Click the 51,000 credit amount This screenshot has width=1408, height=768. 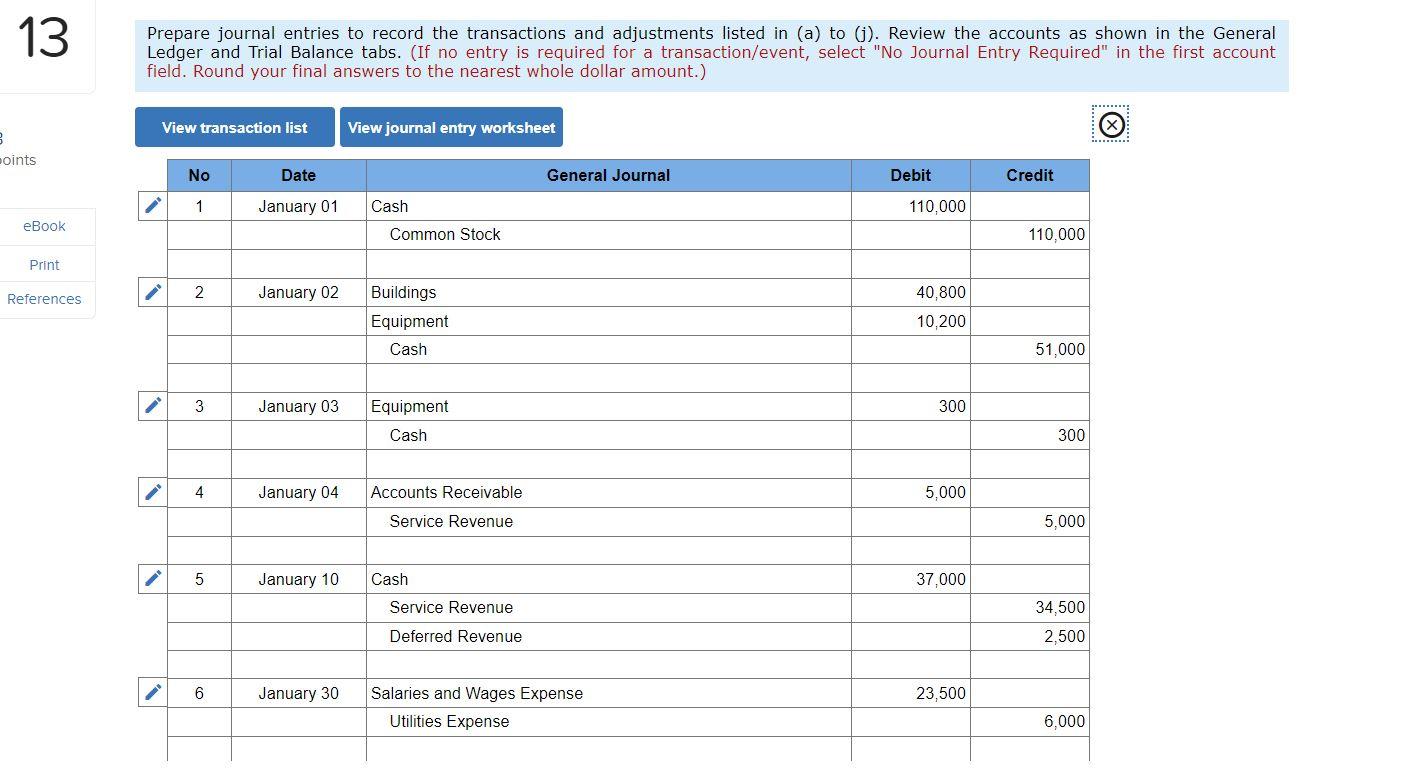coord(1030,349)
